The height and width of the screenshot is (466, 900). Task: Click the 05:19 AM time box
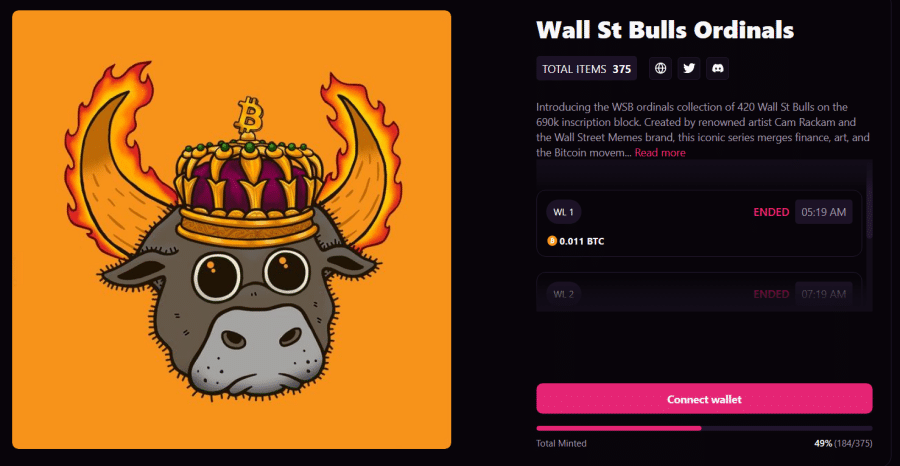click(824, 212)
